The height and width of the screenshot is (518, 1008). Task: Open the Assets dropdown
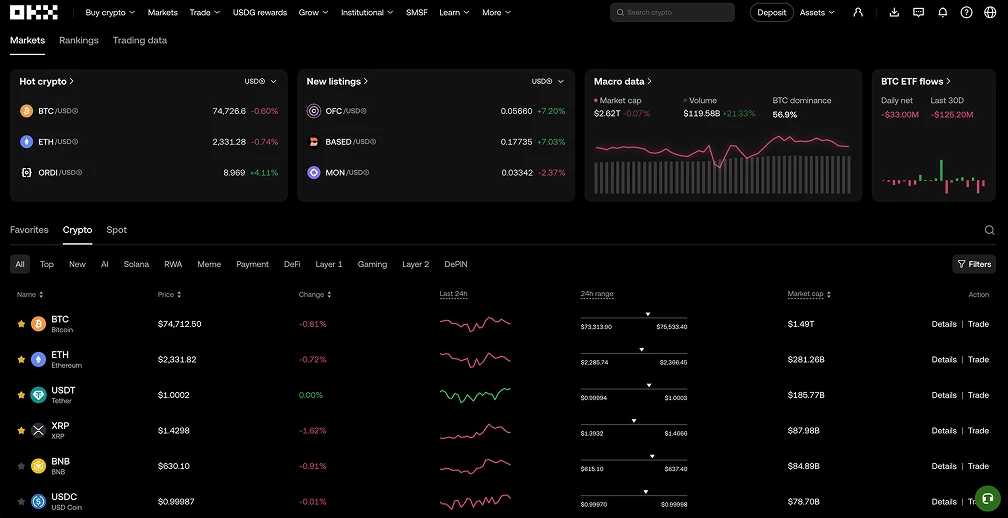[x=817, y=12]
